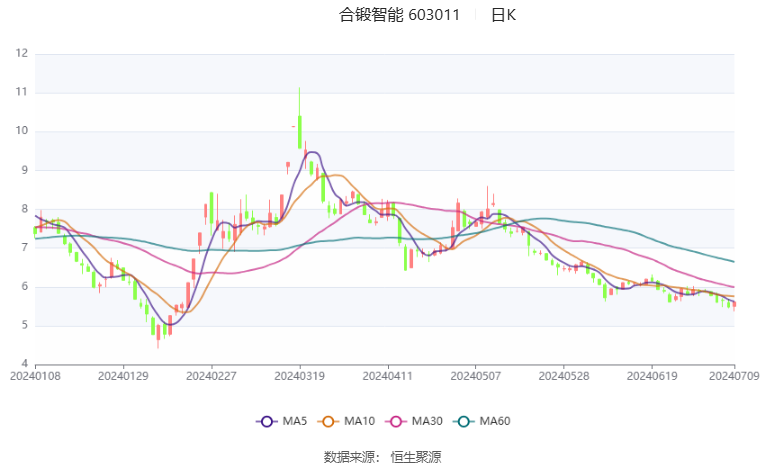This screenshot has height=465, width=765.
Task: Toggle the MA60 legend series
Action: tap(482, 421)
